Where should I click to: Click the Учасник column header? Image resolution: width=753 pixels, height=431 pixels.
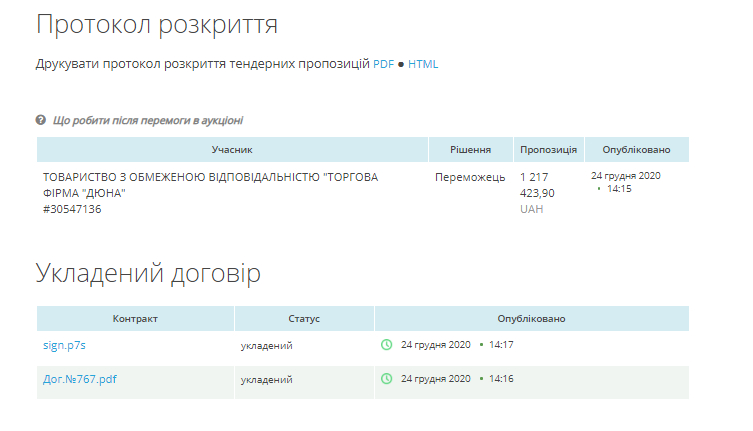(232, 150)
